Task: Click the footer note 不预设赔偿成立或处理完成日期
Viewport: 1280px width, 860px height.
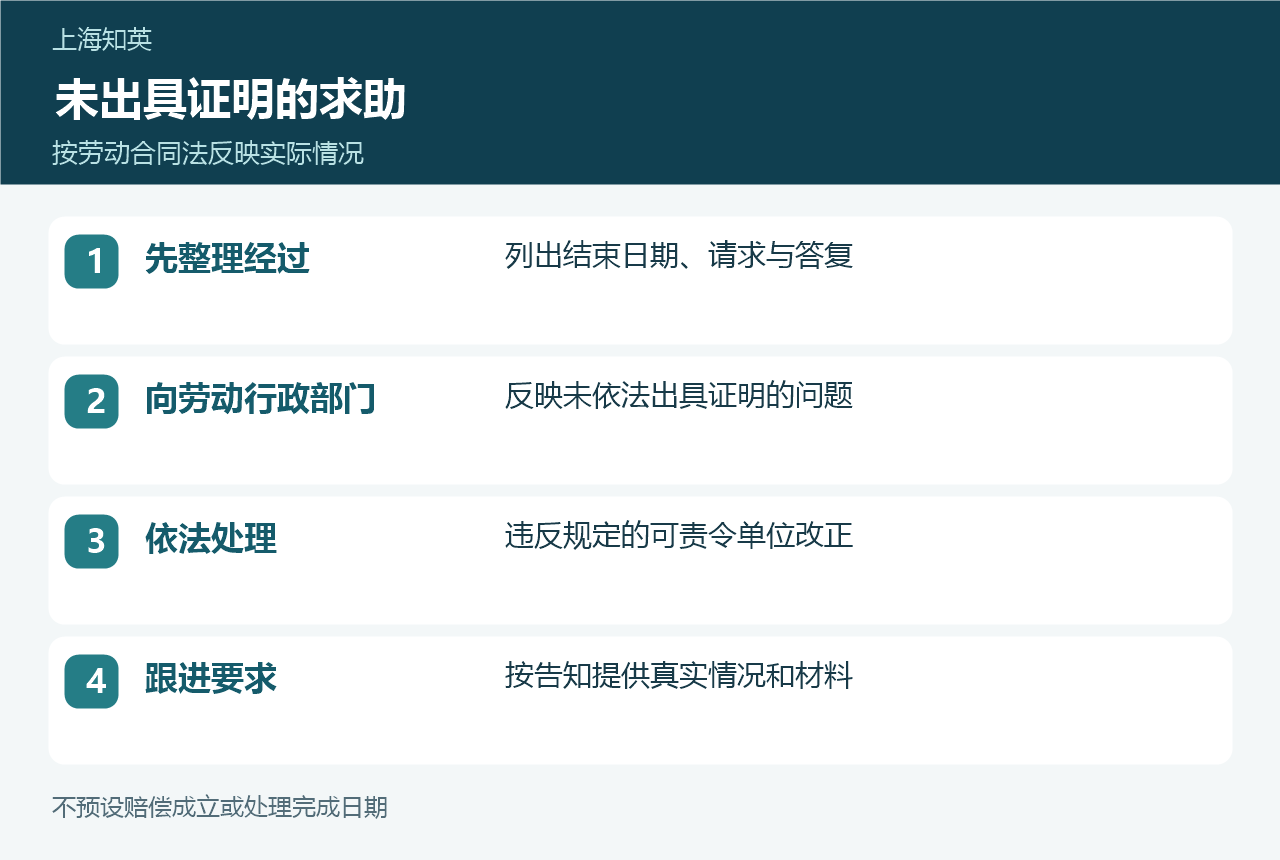Action: pos(220,807)
